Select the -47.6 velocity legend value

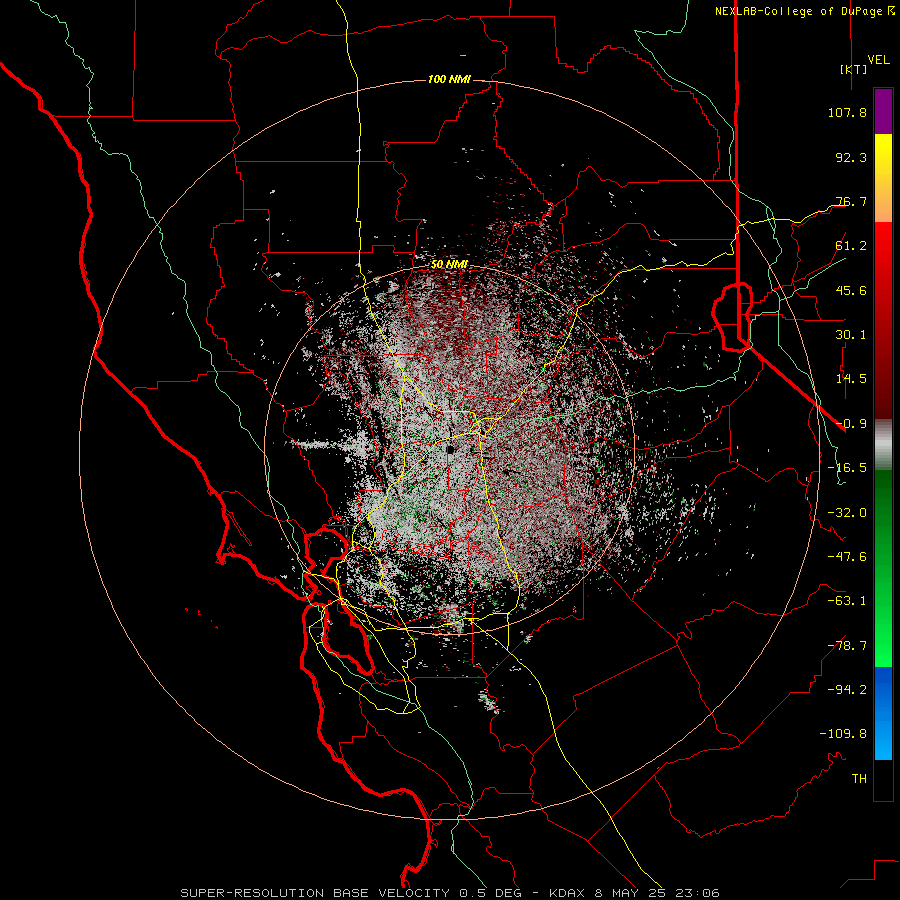click(847, 557)
